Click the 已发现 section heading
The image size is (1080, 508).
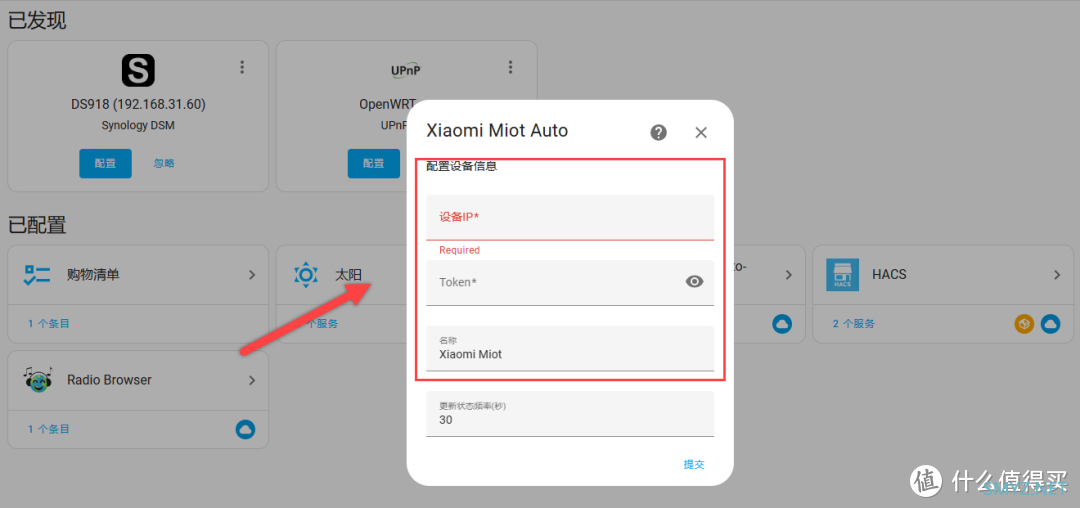[37, 21]
